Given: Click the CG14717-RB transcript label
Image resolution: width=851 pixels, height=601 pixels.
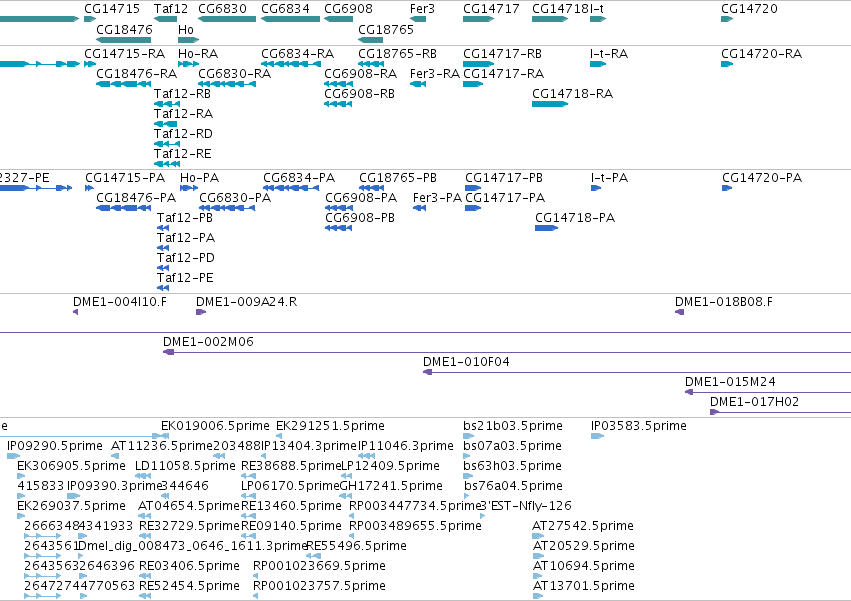Looking at the screenshot, I should click(x=502, y=54).
